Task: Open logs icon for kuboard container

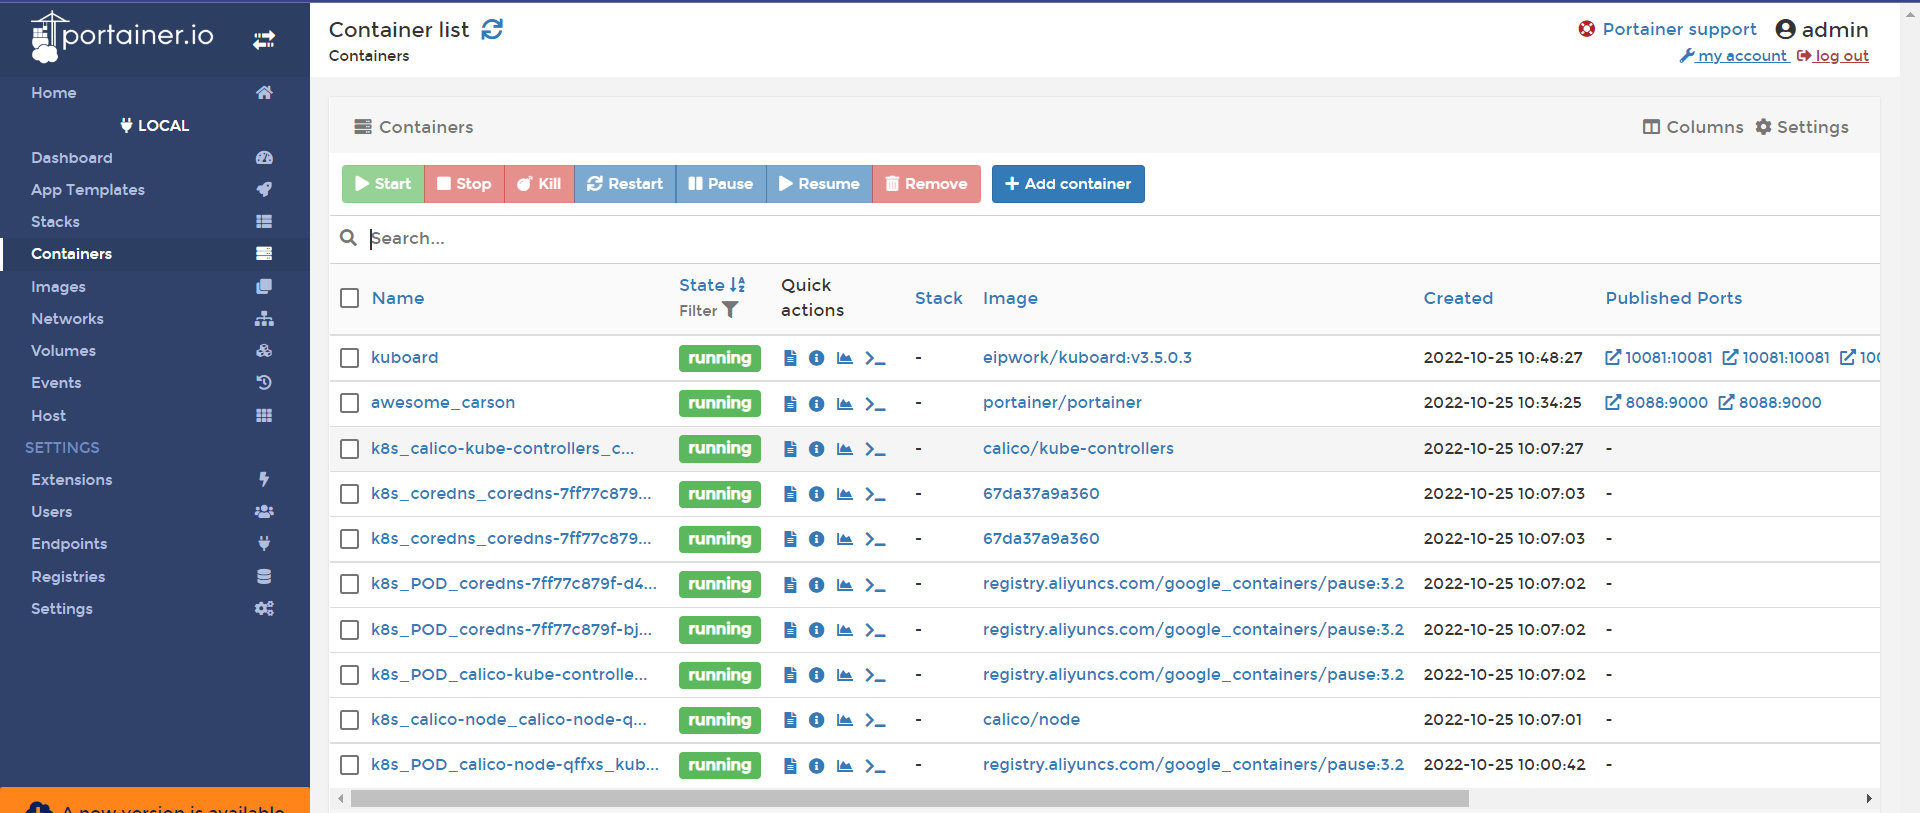Action: point(790,358)
